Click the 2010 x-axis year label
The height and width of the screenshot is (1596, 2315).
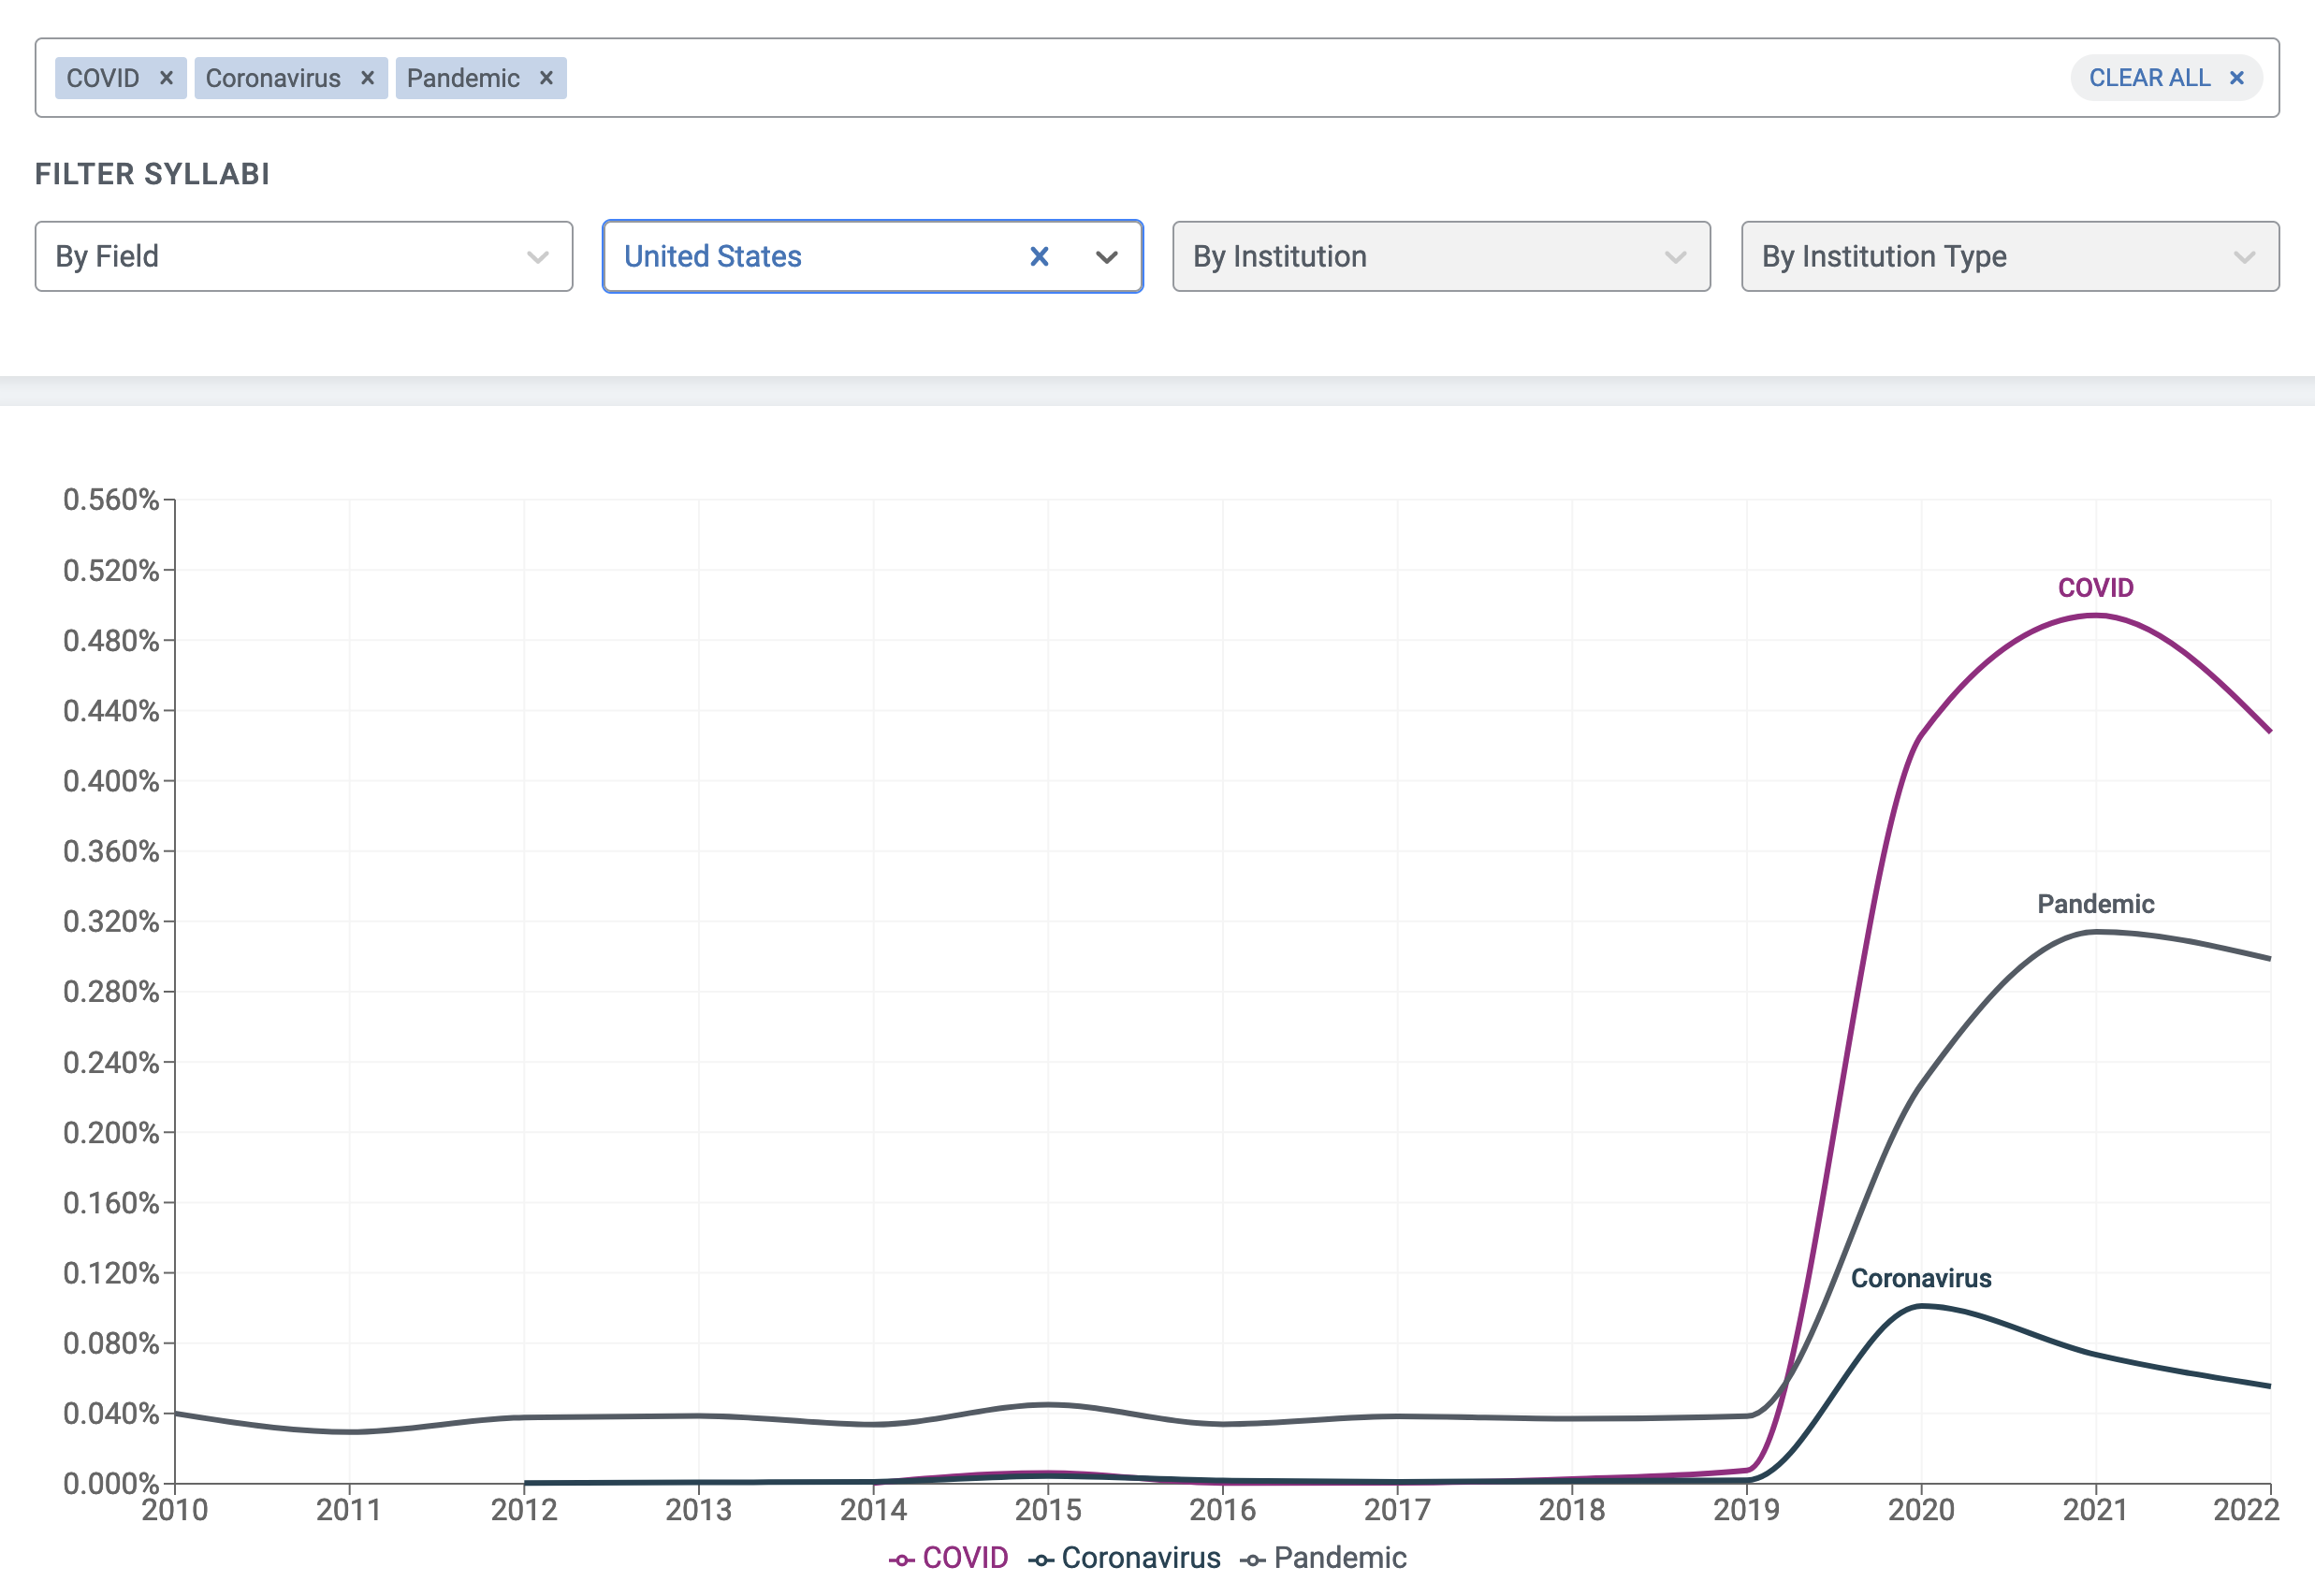(x=175, y=1510)
